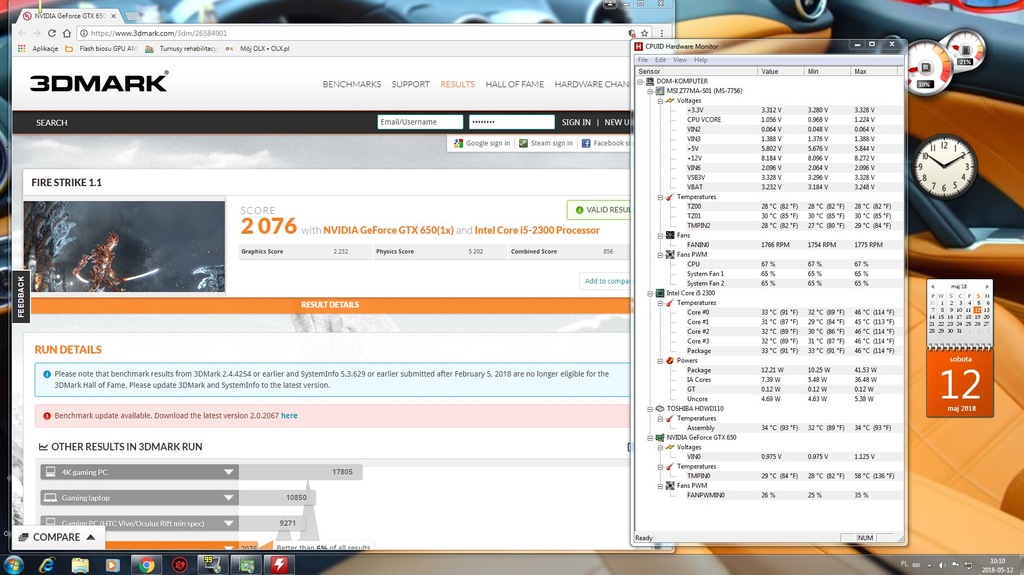Open Edit menu in Hardware Monitor
The width and height of the screenshot is (1024, 575).
click(x=660, y=60)
